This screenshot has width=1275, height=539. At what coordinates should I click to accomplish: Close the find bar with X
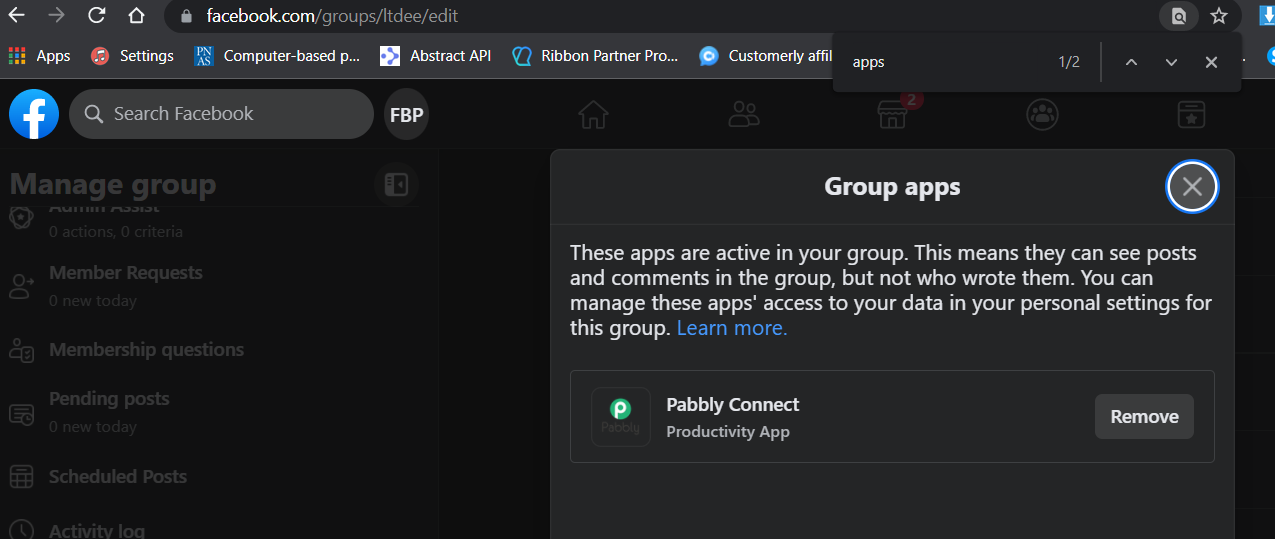[x=1211, y=62]
